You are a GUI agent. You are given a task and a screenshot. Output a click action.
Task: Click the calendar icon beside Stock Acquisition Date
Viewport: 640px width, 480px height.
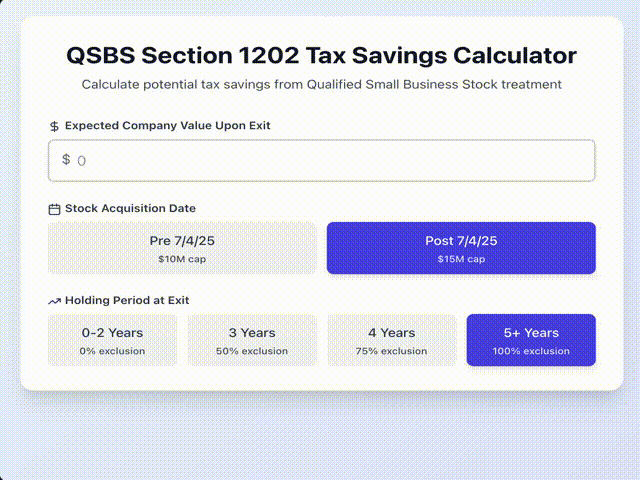pyautogui.click(x=54, y=209)
